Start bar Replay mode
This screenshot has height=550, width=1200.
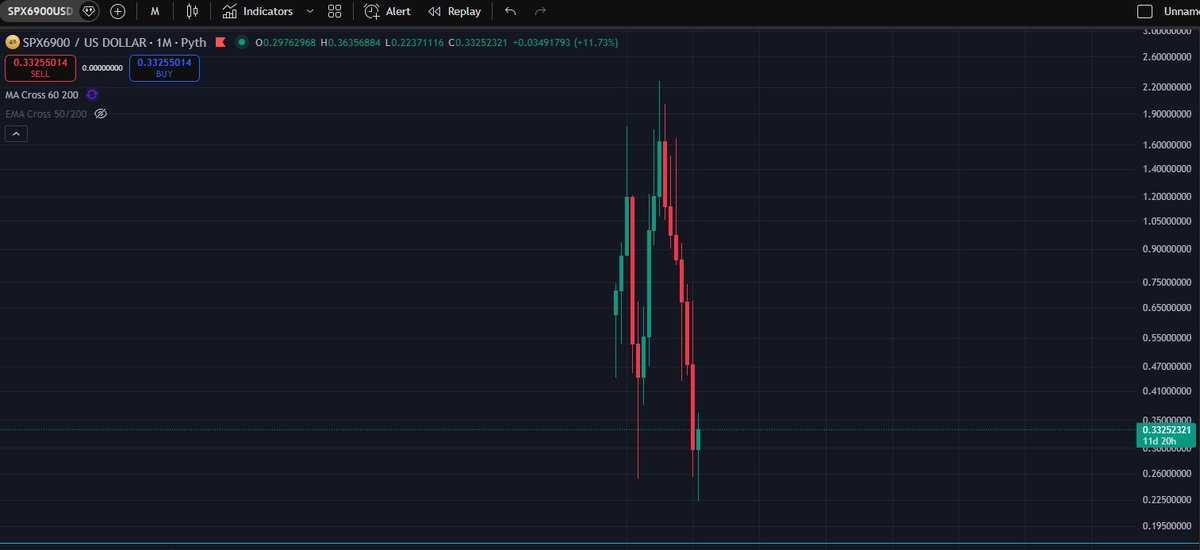(x=454, y=11)
